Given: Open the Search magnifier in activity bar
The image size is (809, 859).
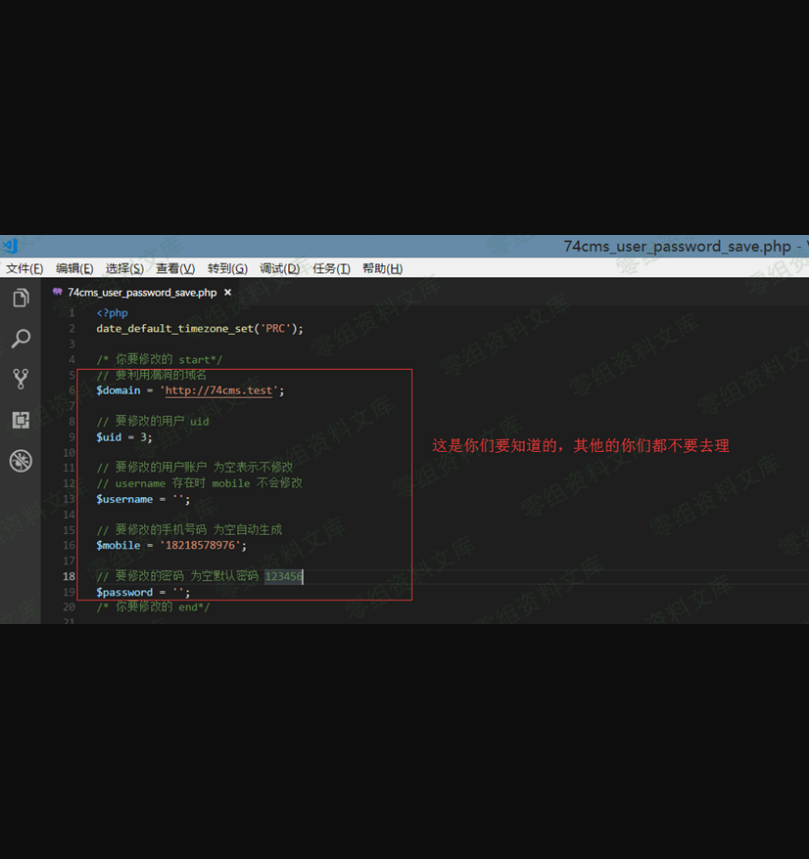Looking at the screenshot, I should [20, 339].
